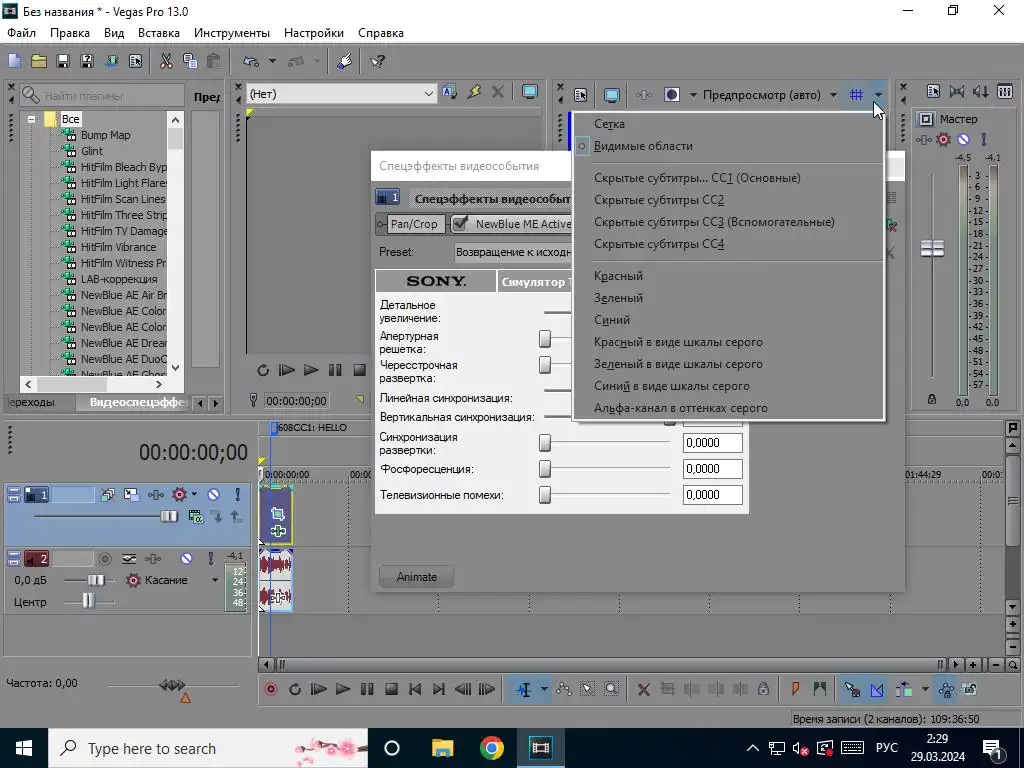This screenshot has width=1024, height=768.
Task: Click the Insert Marker orange flag icon
Action: (795, 689)
